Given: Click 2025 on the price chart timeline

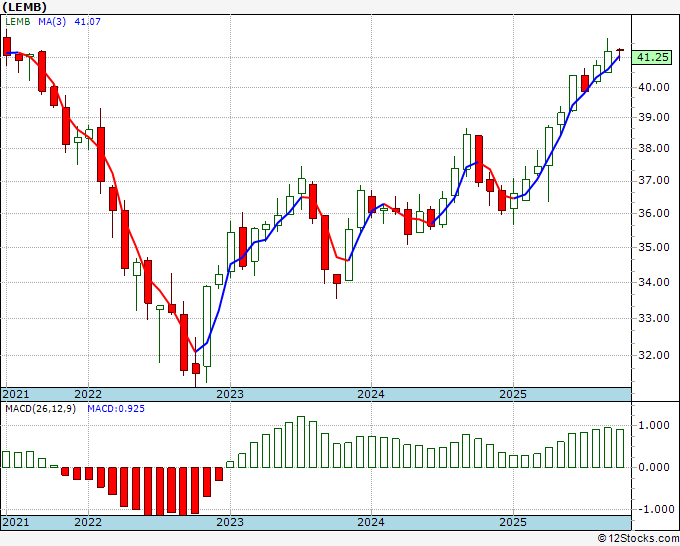Looking at the screenshot, I should tap(513, 394).
